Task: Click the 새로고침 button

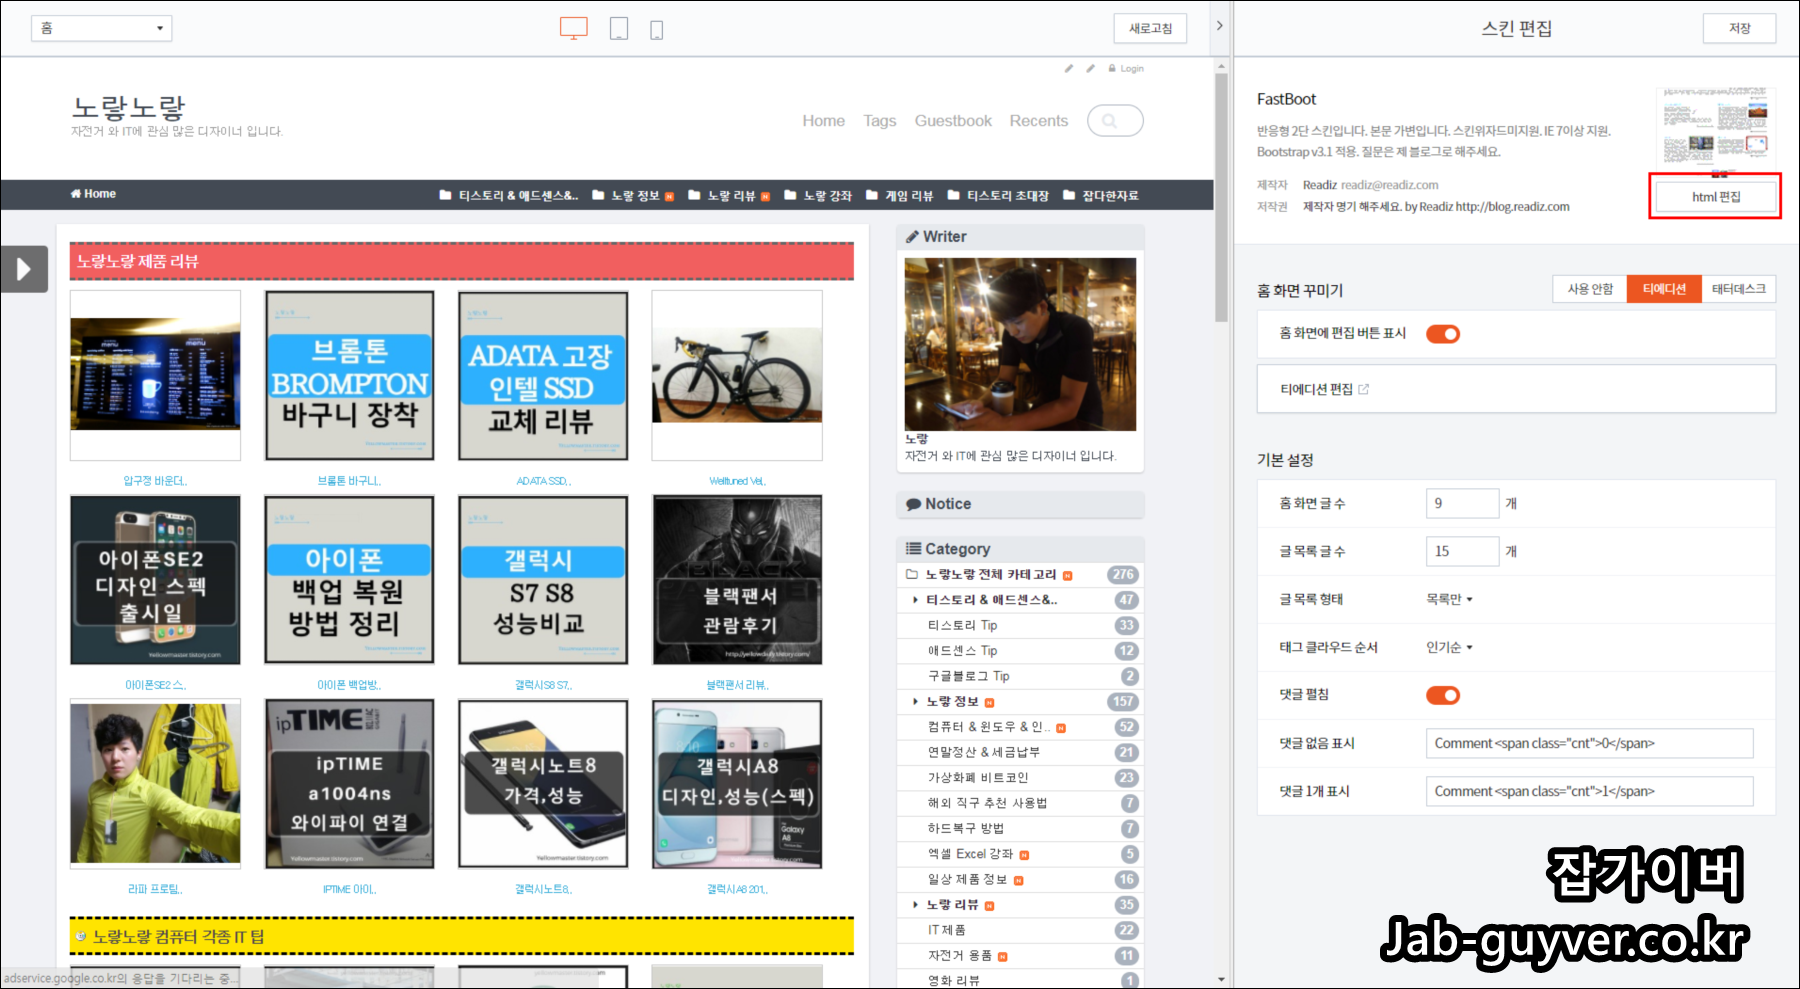Action: [x=1150, y=28]
